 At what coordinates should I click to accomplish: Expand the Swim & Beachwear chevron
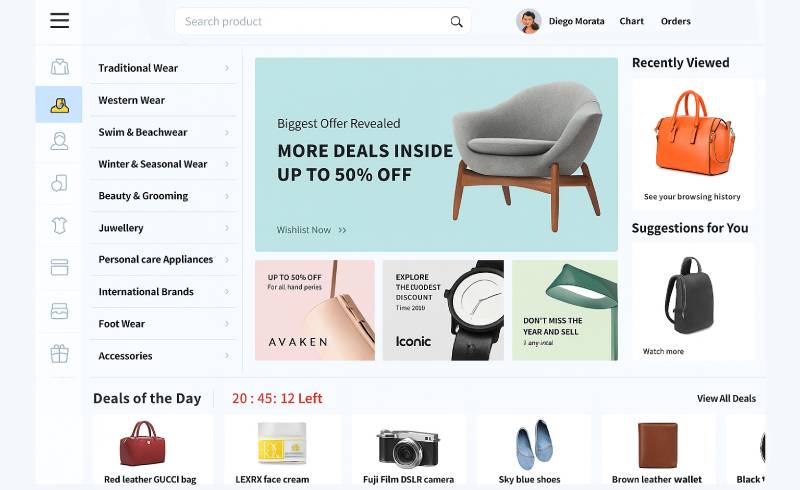click(x=227, y=132)
